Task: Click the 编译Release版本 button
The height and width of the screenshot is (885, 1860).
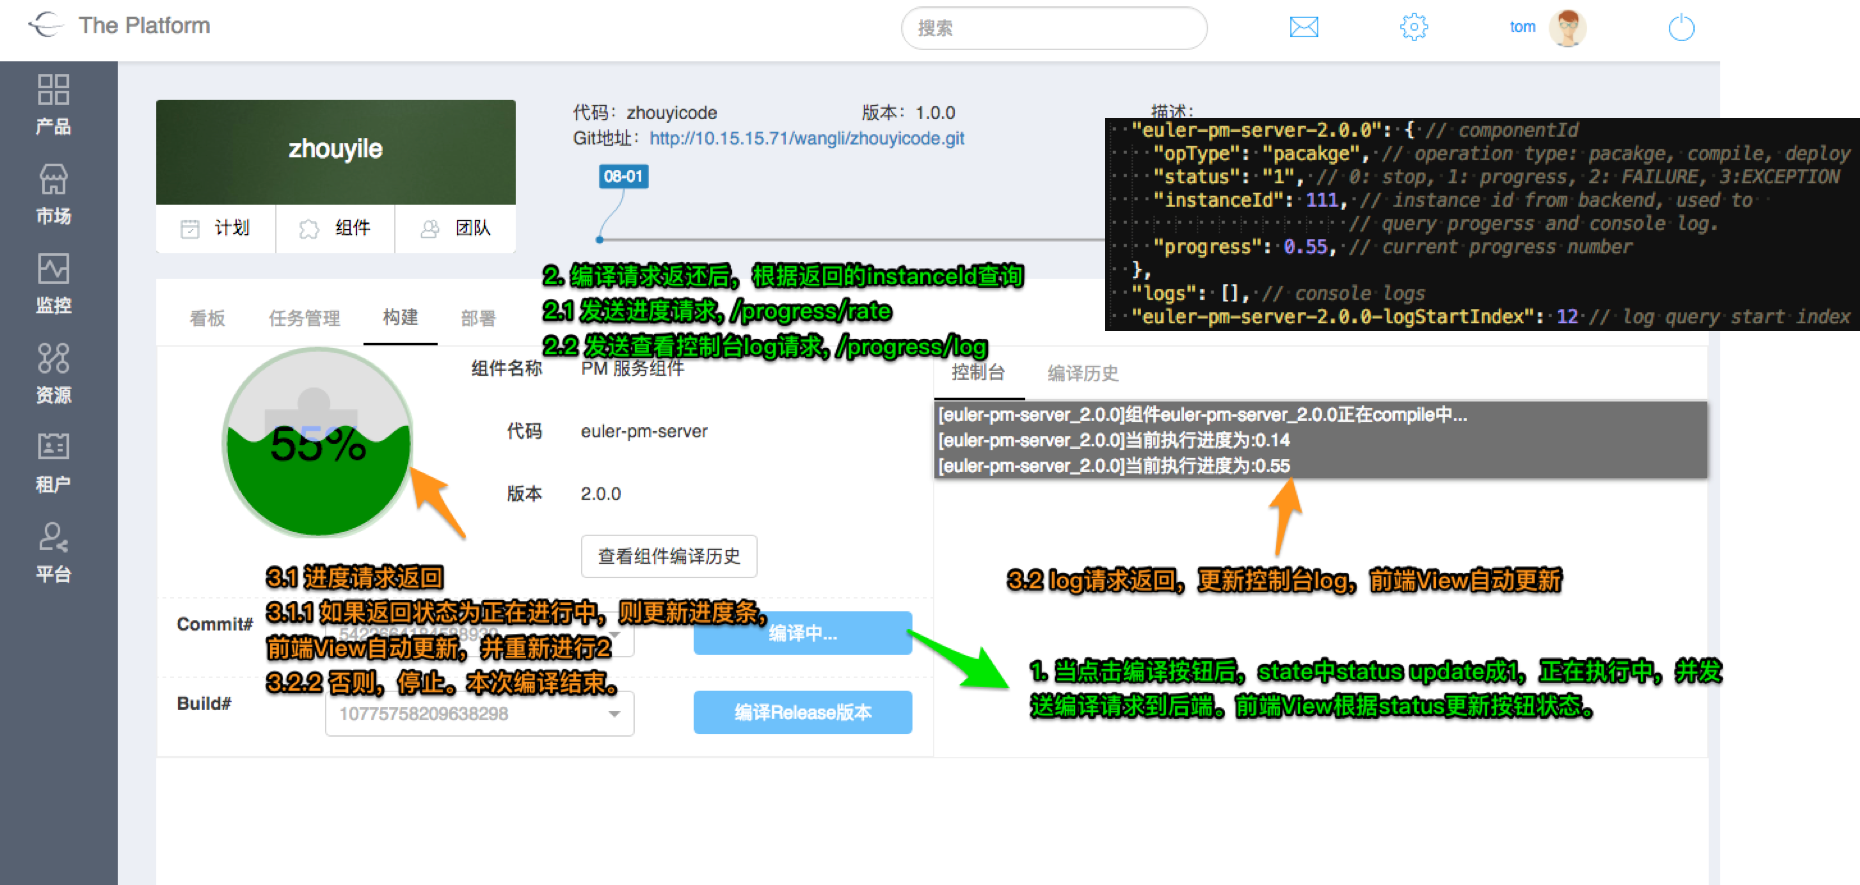Action: point(803,713)
